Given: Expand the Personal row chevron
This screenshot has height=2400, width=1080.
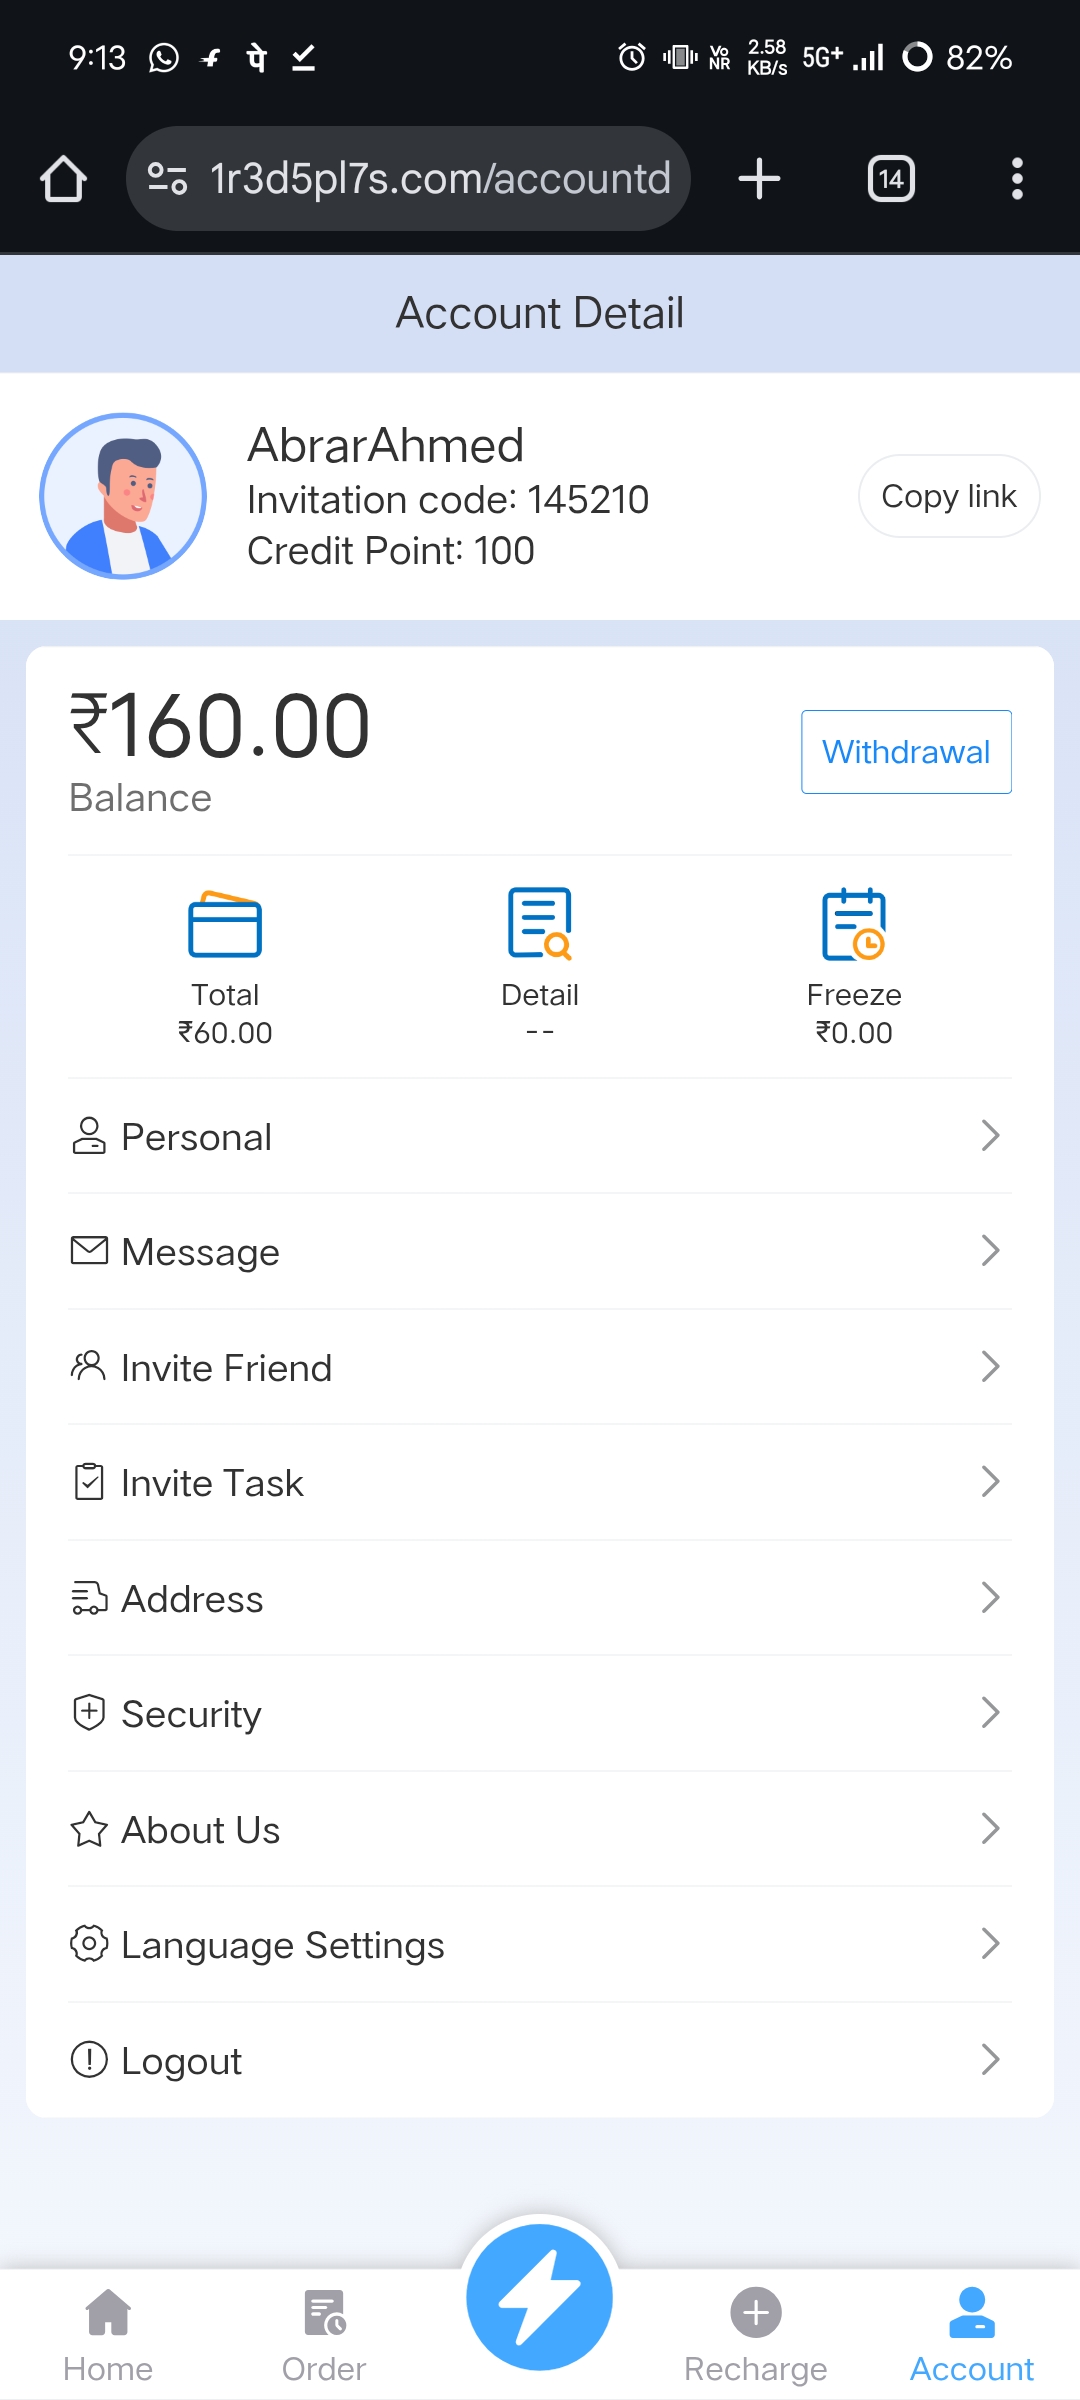Looking at the screenshot, I should [x=990, y=1136].
